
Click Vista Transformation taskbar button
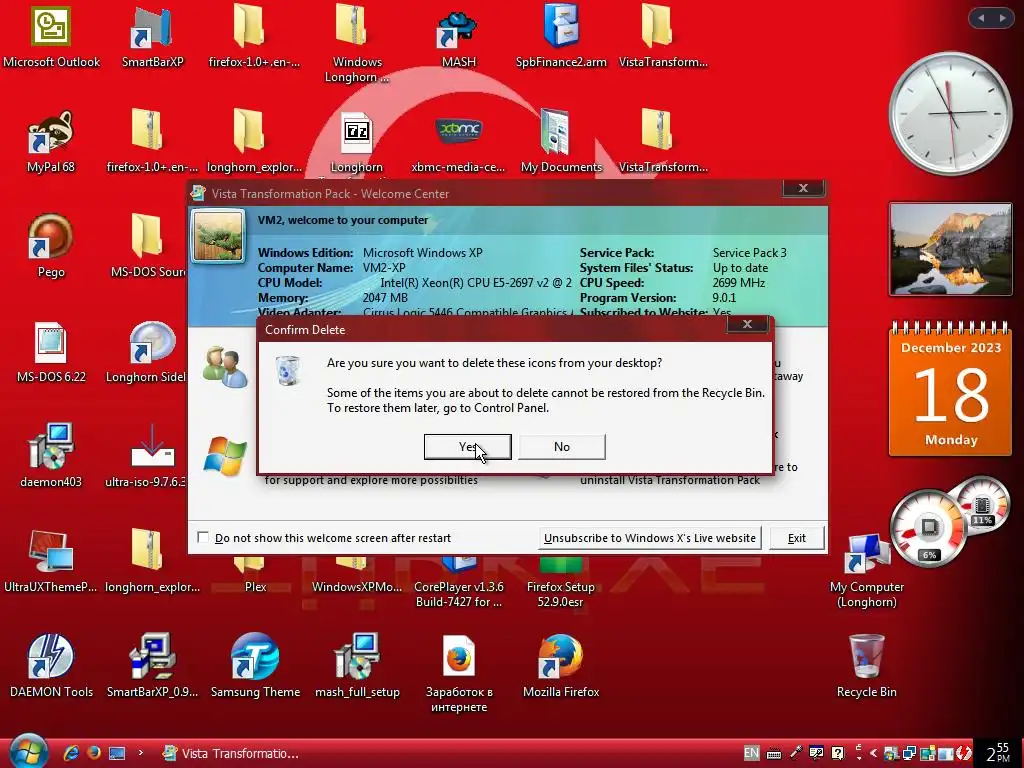coord(230,753)
